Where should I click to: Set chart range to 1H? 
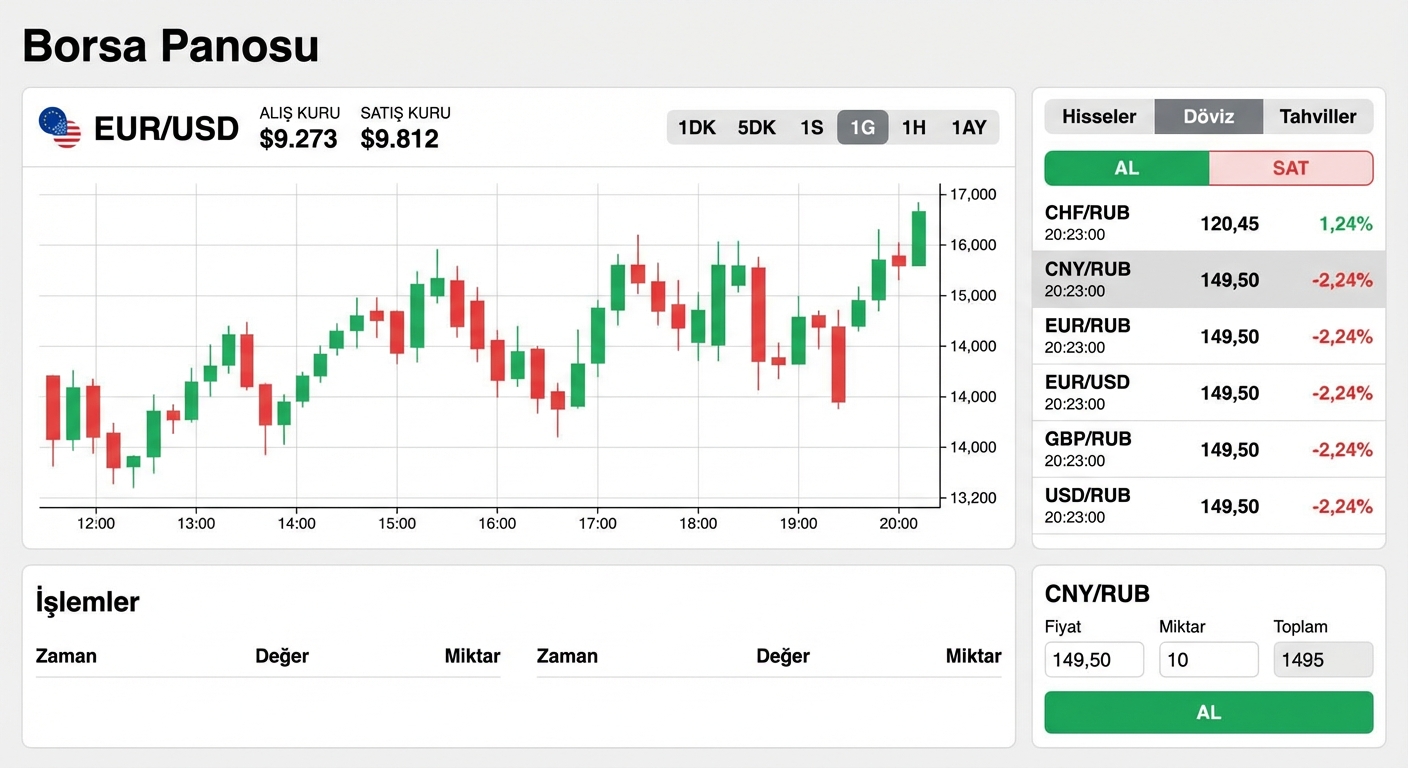coord(913,127)
